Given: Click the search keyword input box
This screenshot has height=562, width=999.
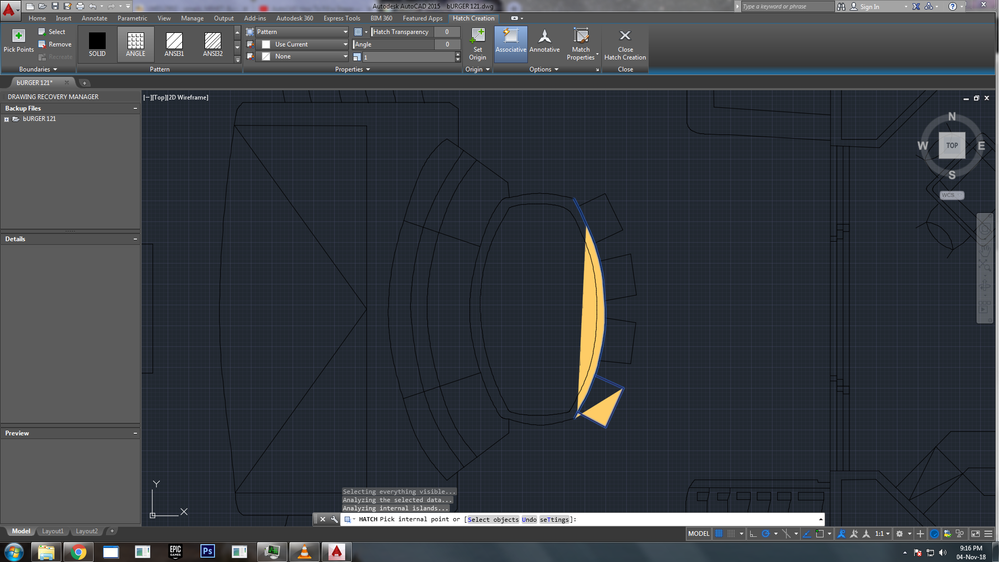Looking at the screenshot, I should (787, 6).
